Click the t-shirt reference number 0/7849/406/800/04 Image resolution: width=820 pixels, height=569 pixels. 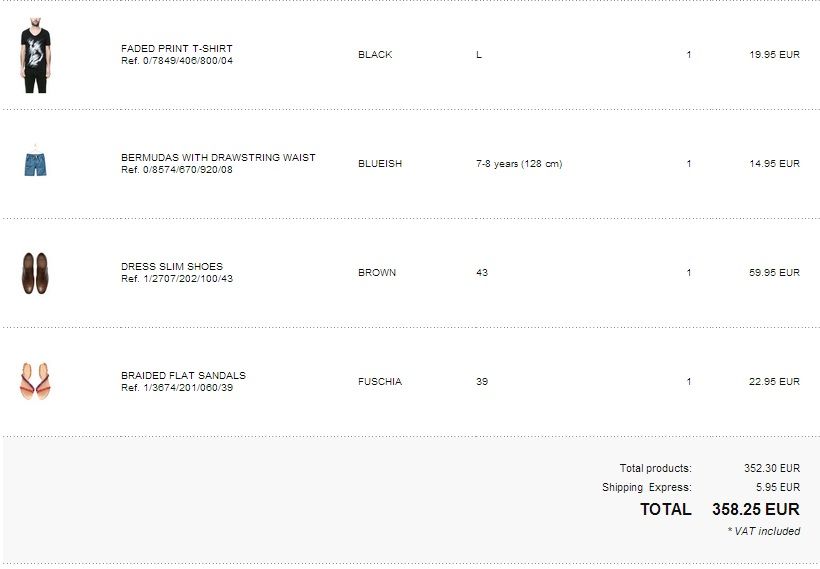pyautogui.click(x=177, y=61)
